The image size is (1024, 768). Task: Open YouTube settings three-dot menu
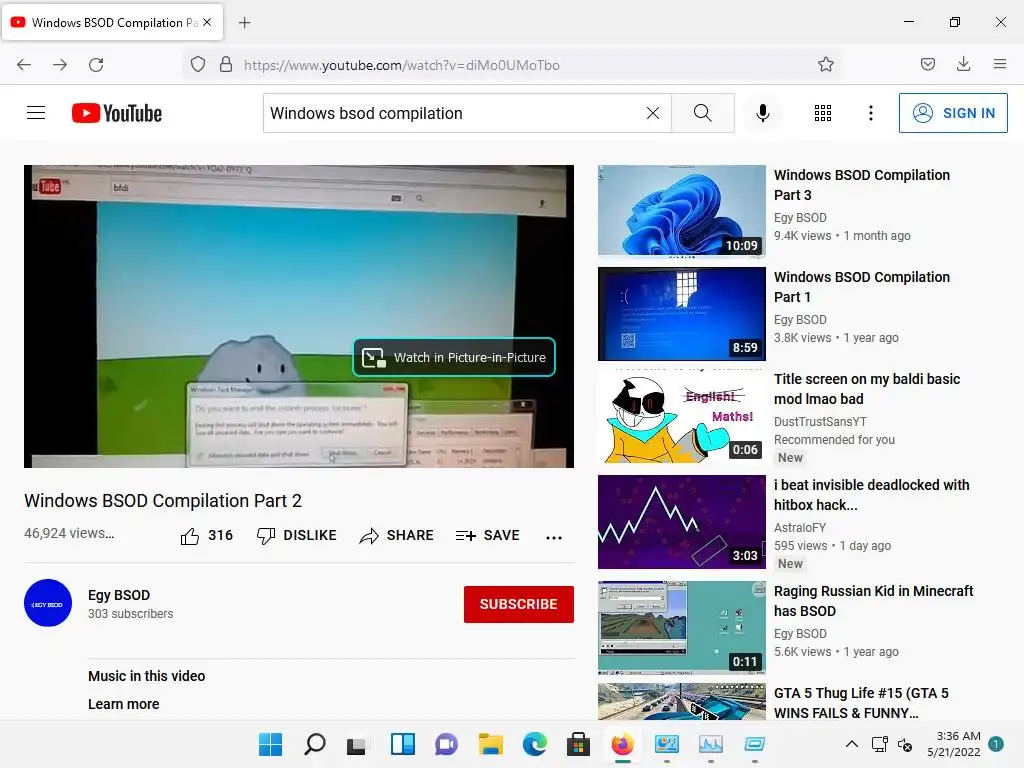click(x=871, y=113)
